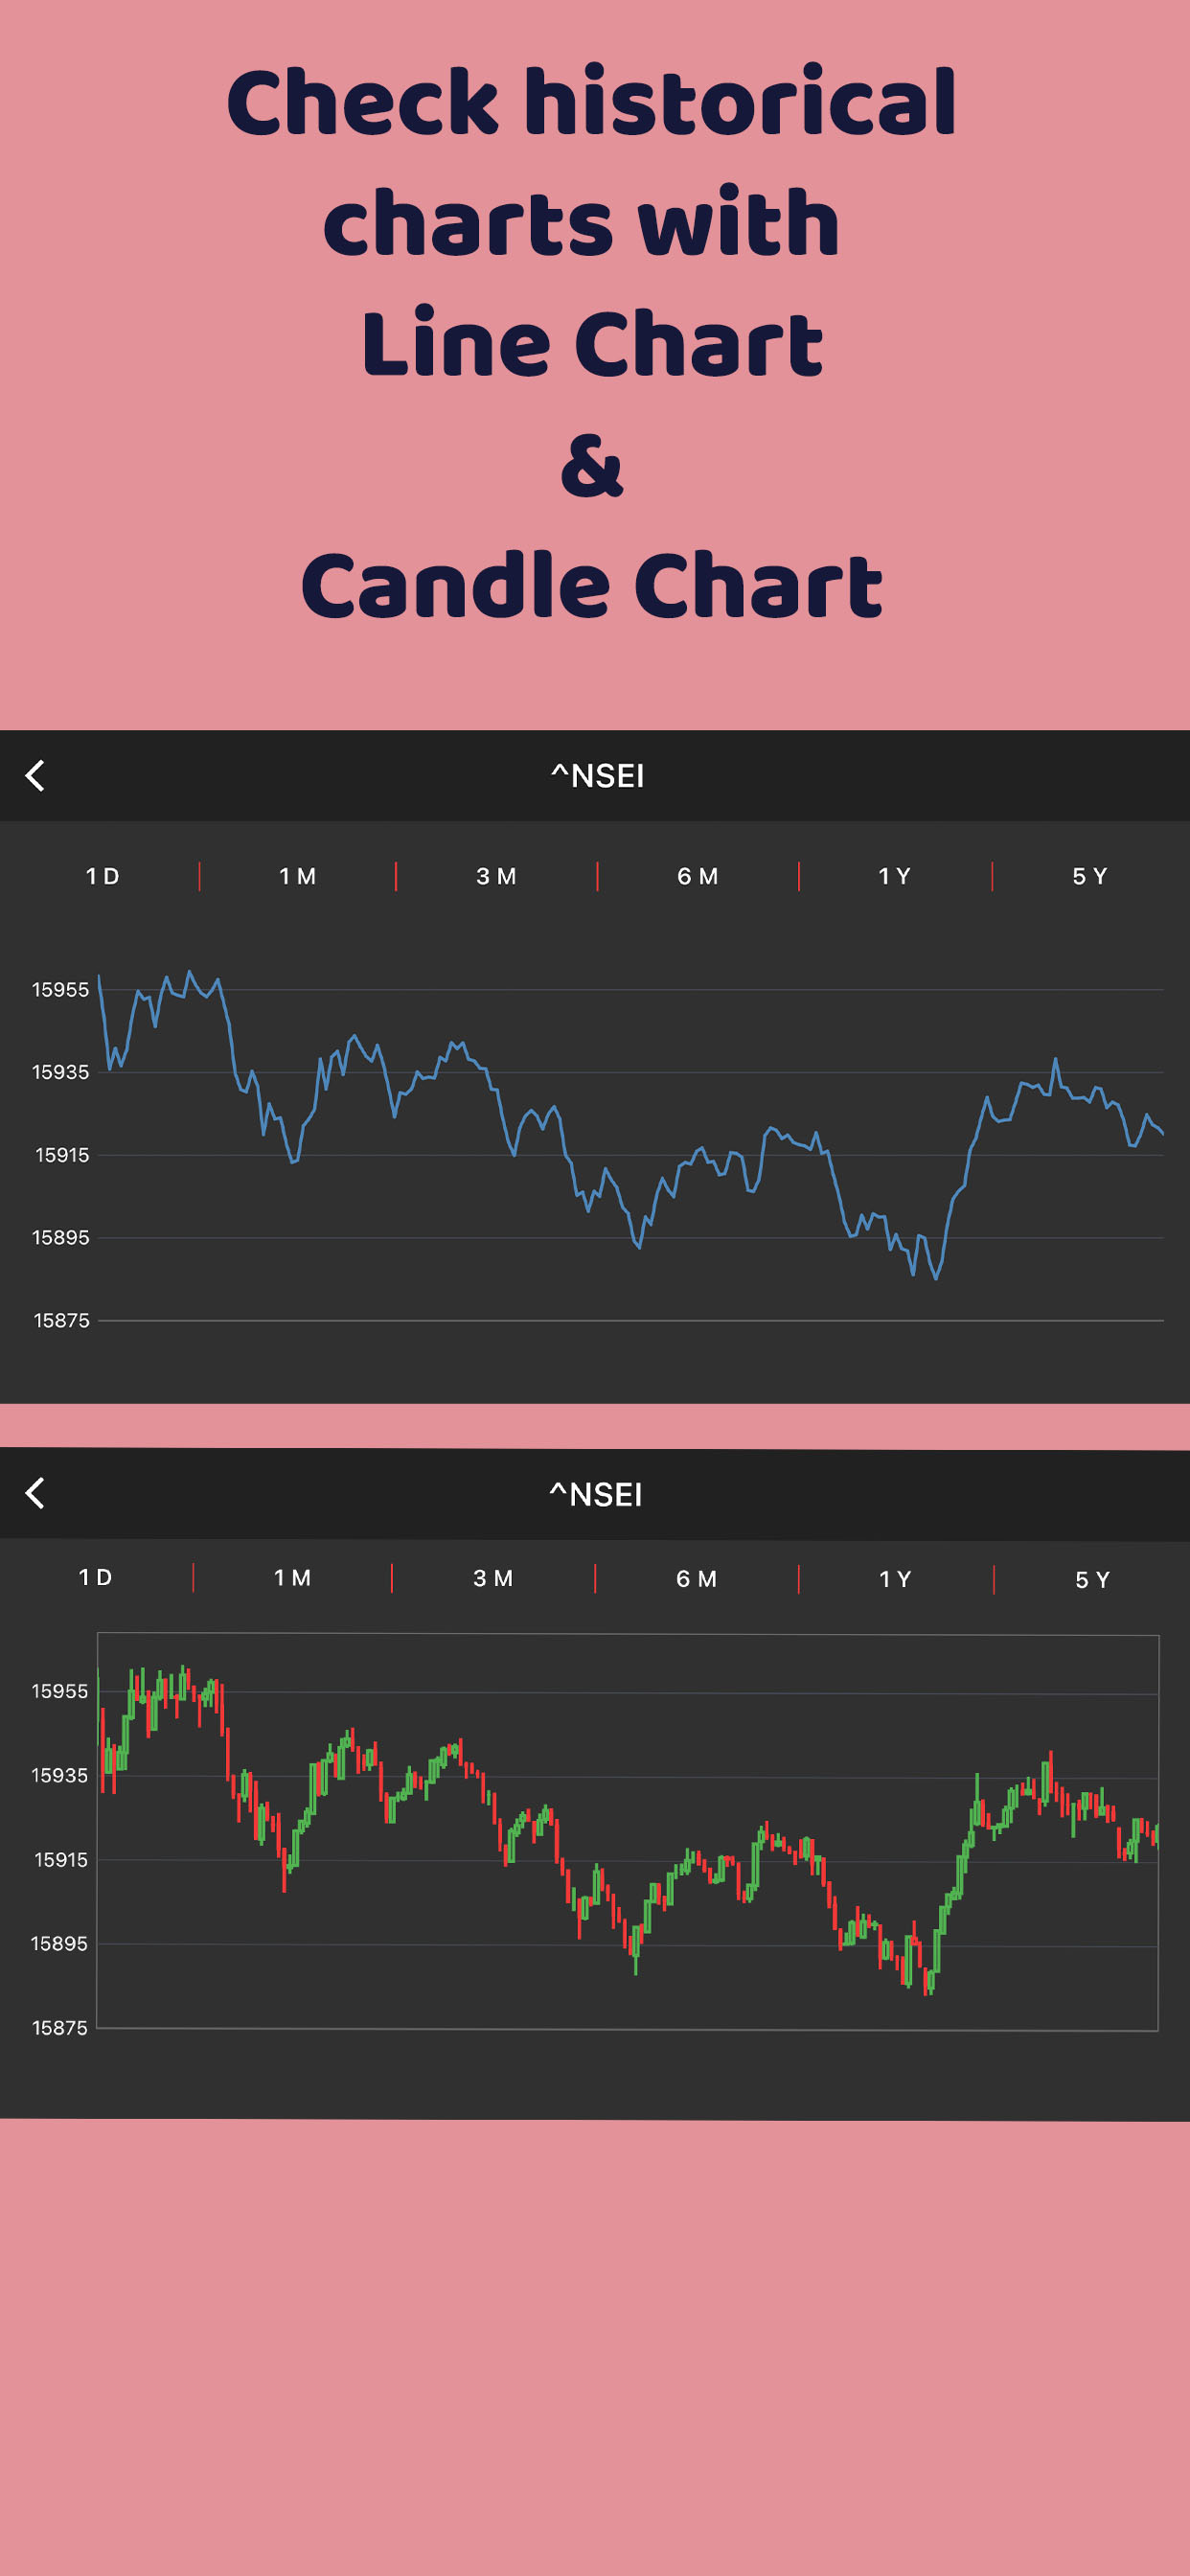This screenshot has width=1190, height=2576.
Task: Tap 15955 axis label on line chart
Action: tap(61, 990)
